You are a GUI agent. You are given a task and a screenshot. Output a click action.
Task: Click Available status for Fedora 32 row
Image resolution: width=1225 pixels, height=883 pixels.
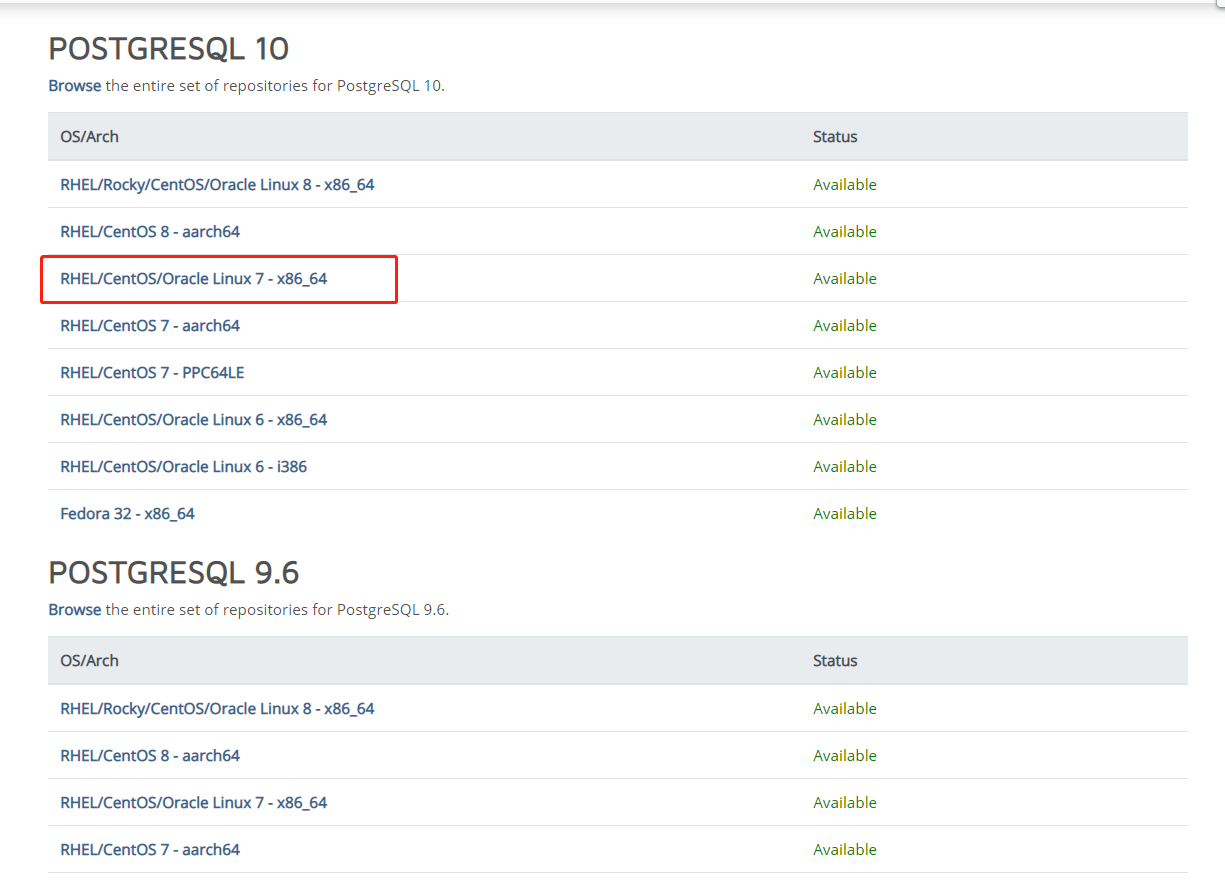(x=845, y=514)
